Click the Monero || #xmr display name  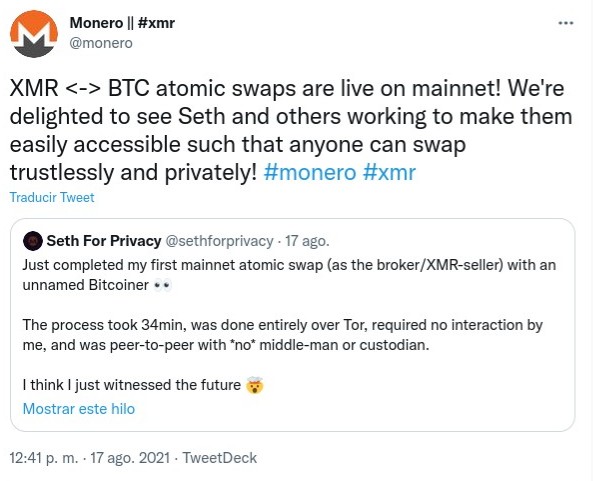(122, 23)
